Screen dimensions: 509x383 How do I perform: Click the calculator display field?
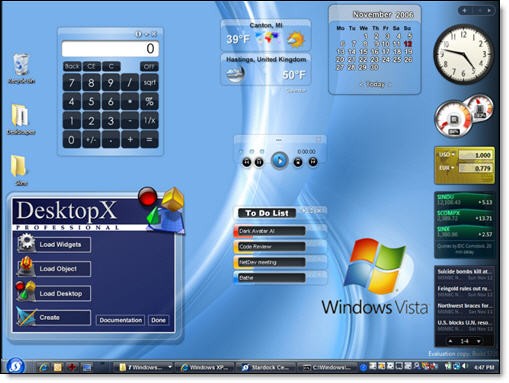click(x=110, y=49)
